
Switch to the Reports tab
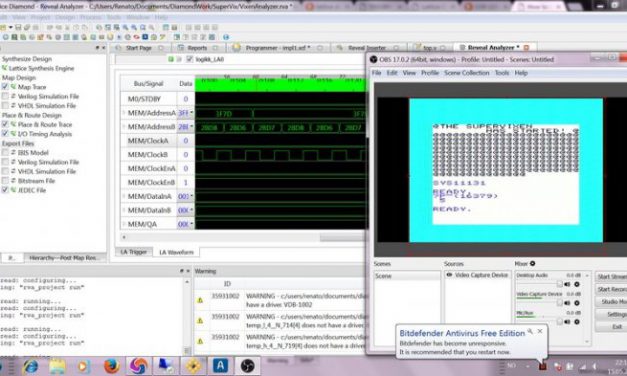[x=198, y=48]
